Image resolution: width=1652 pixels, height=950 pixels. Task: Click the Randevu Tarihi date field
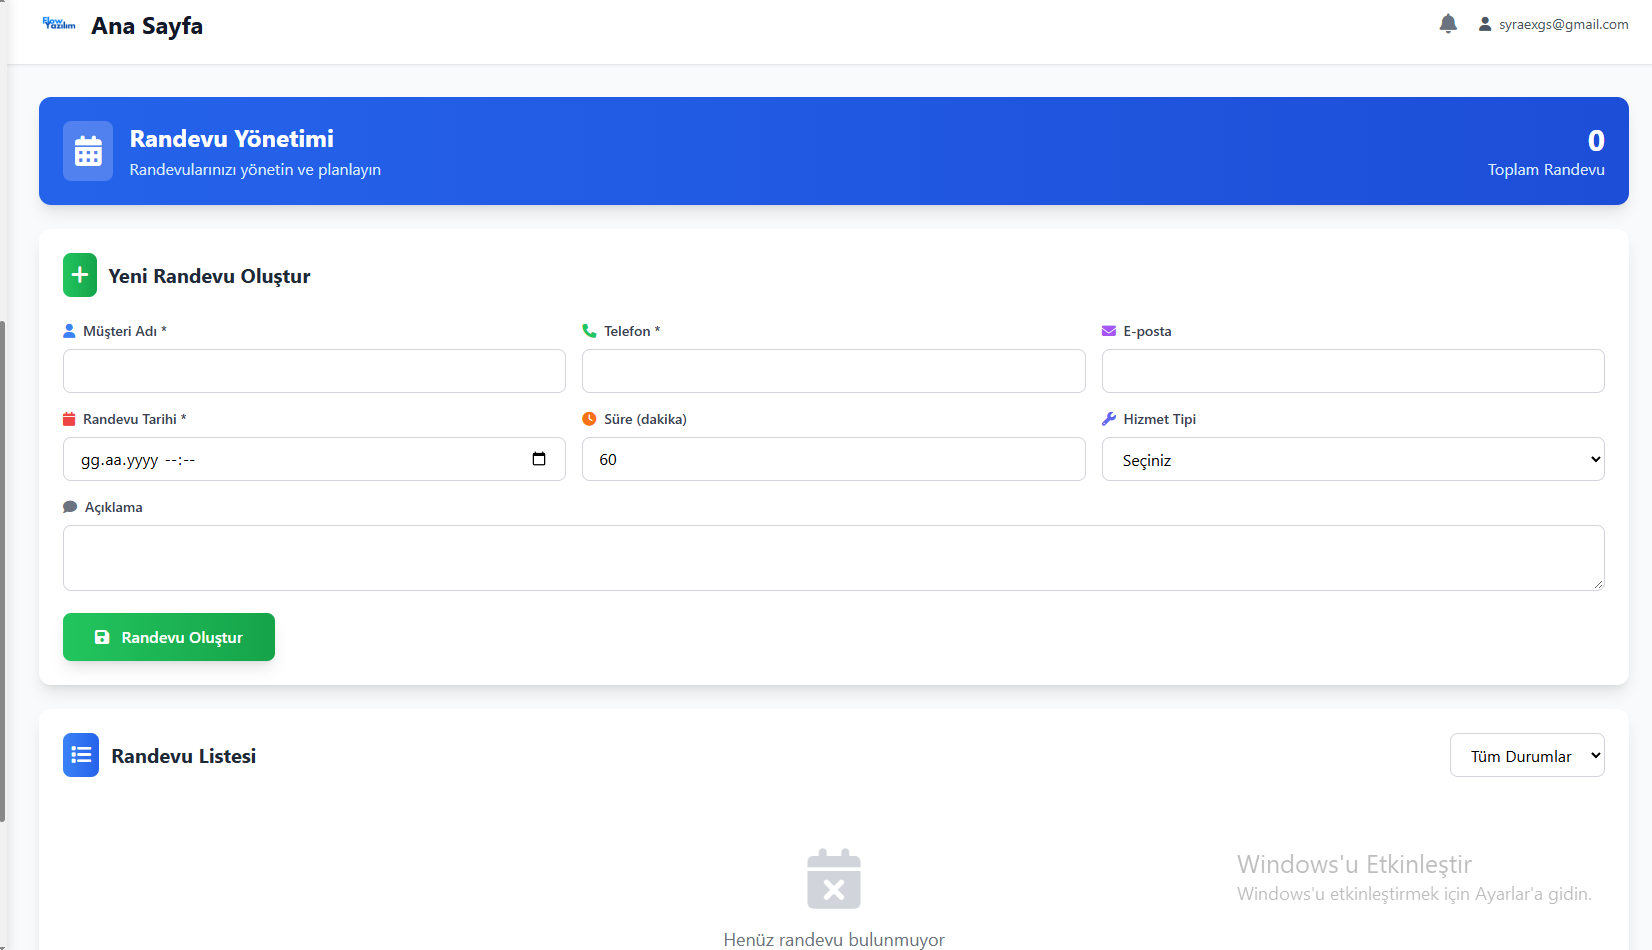314,459
